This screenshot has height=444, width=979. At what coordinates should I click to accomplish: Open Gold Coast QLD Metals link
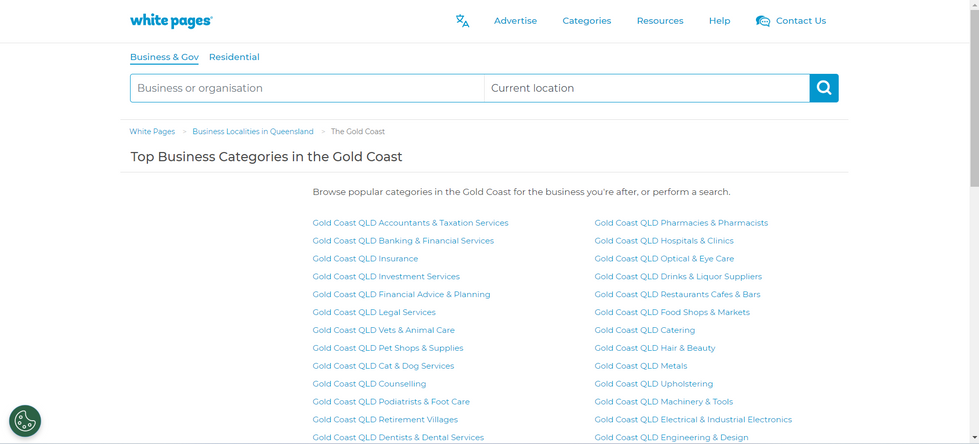click(641, 366)
